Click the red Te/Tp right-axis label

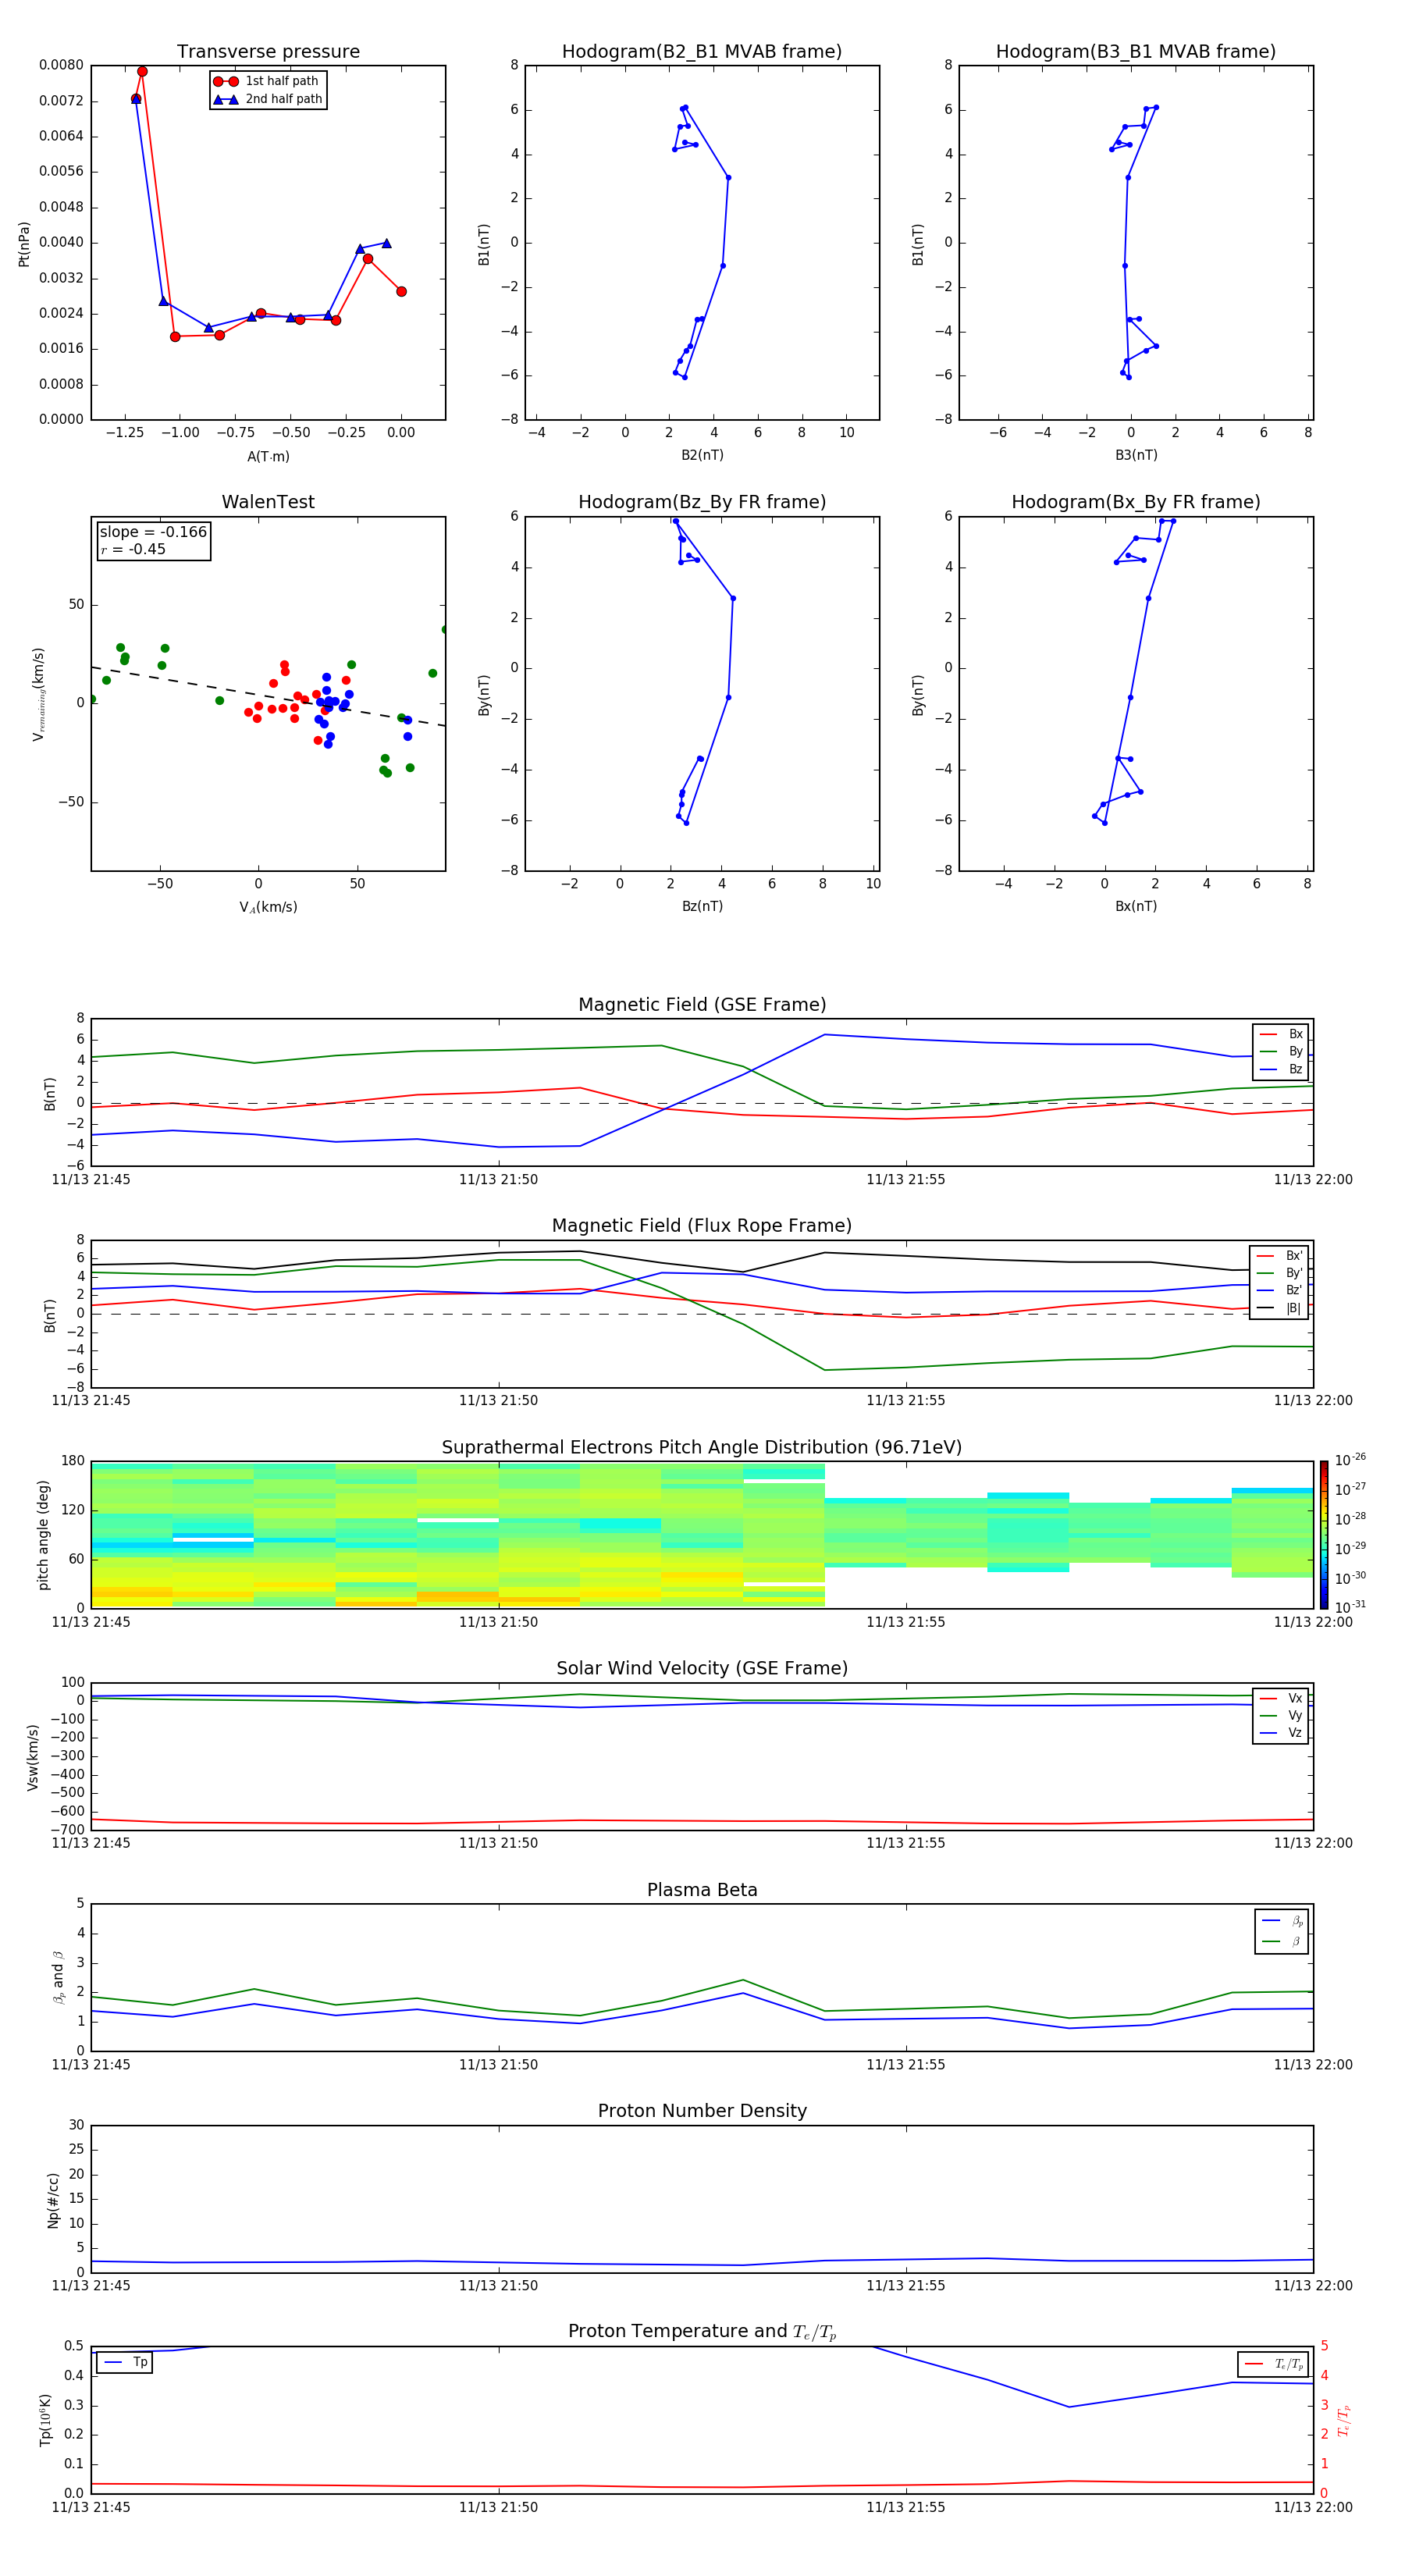1343,2420
